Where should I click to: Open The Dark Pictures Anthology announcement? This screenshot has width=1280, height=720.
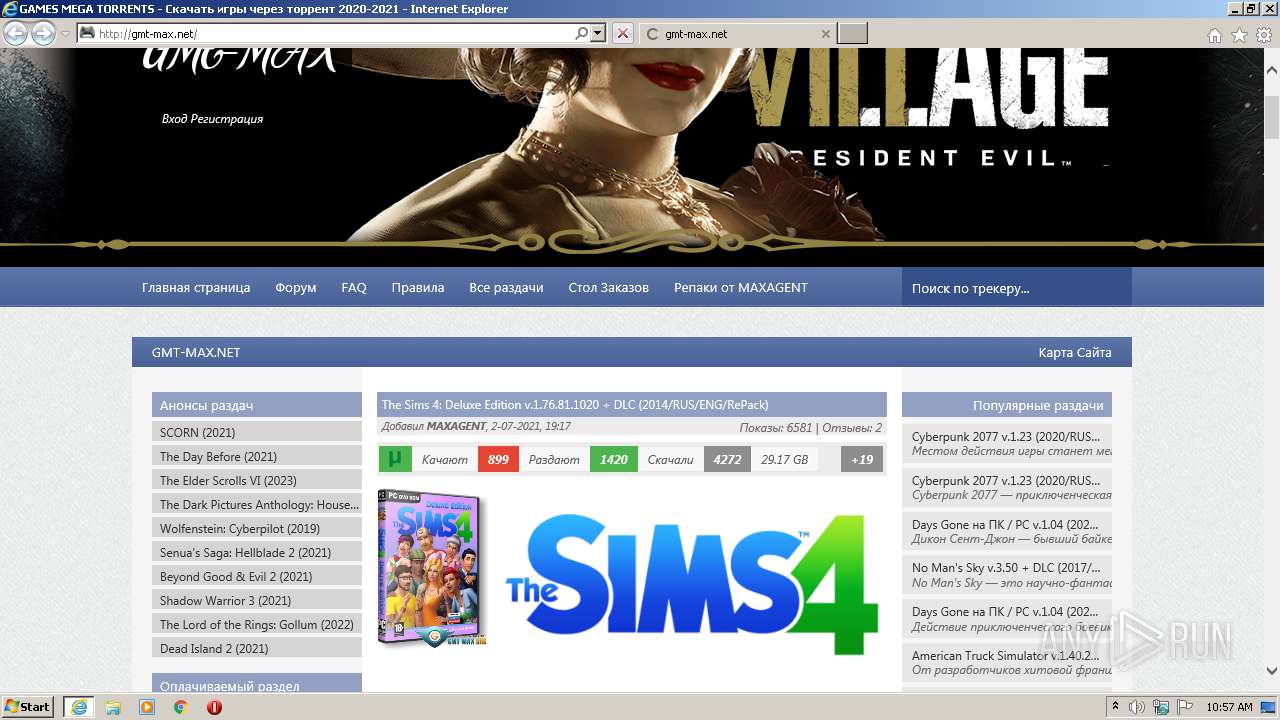point(257,504)
